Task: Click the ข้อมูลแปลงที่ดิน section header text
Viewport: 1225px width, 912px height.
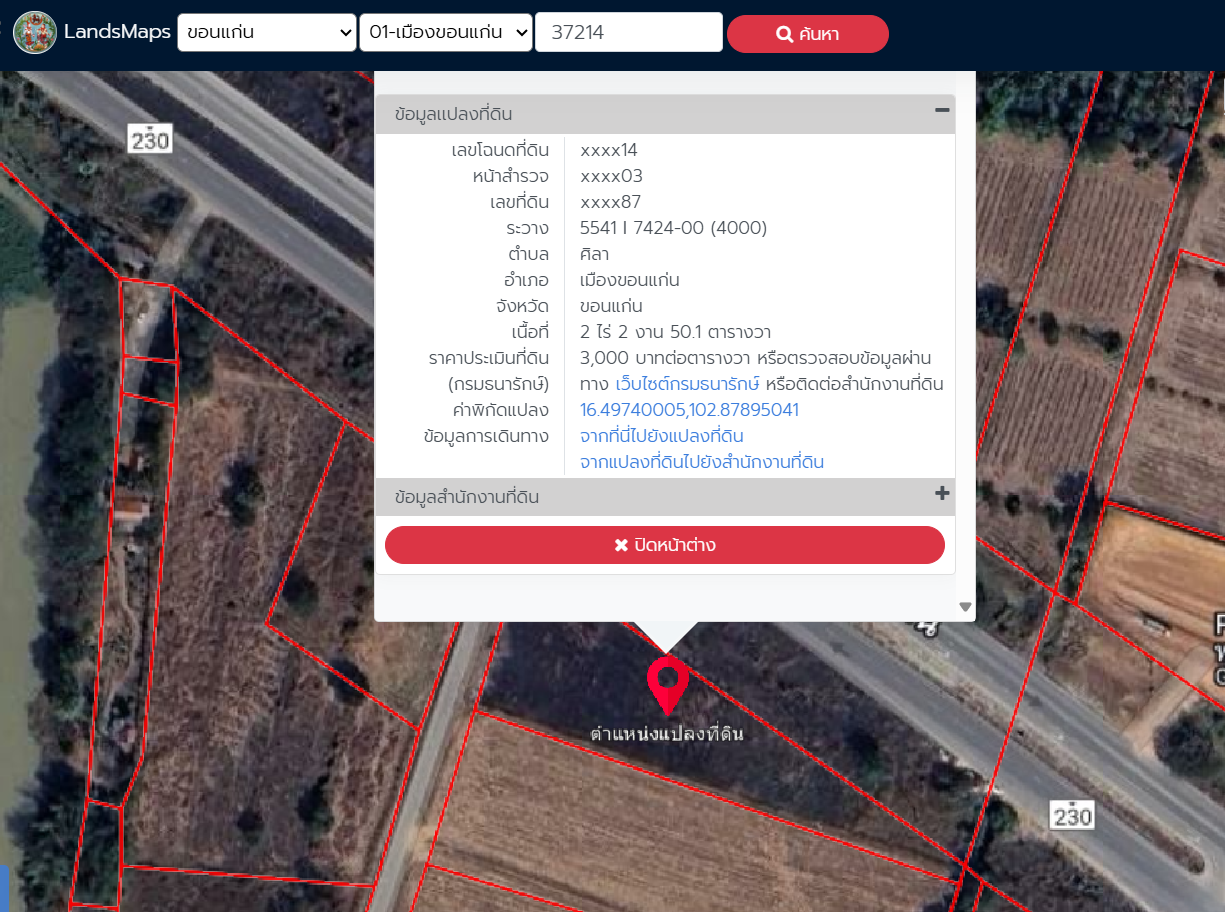Action: 453,114
